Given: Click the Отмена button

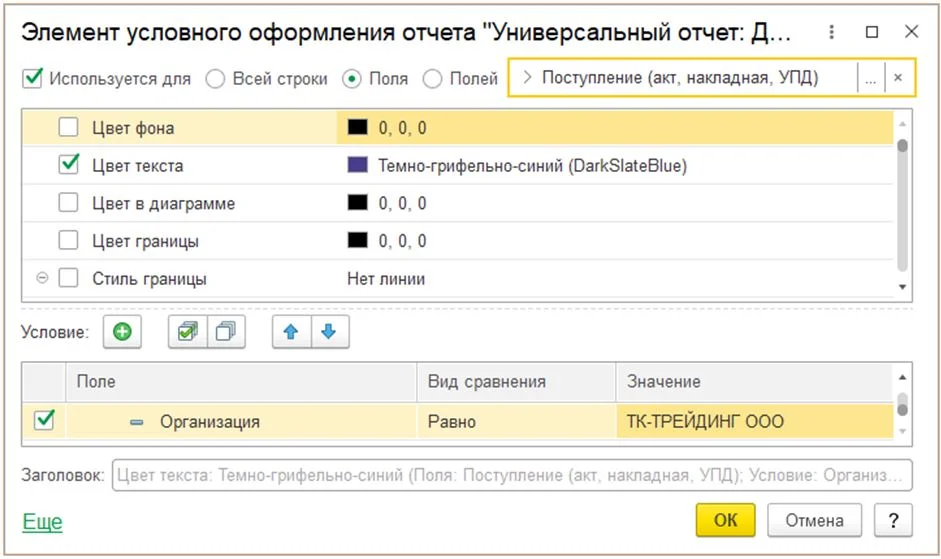Looking at the screenshot, I should click(x=814, y=520).
